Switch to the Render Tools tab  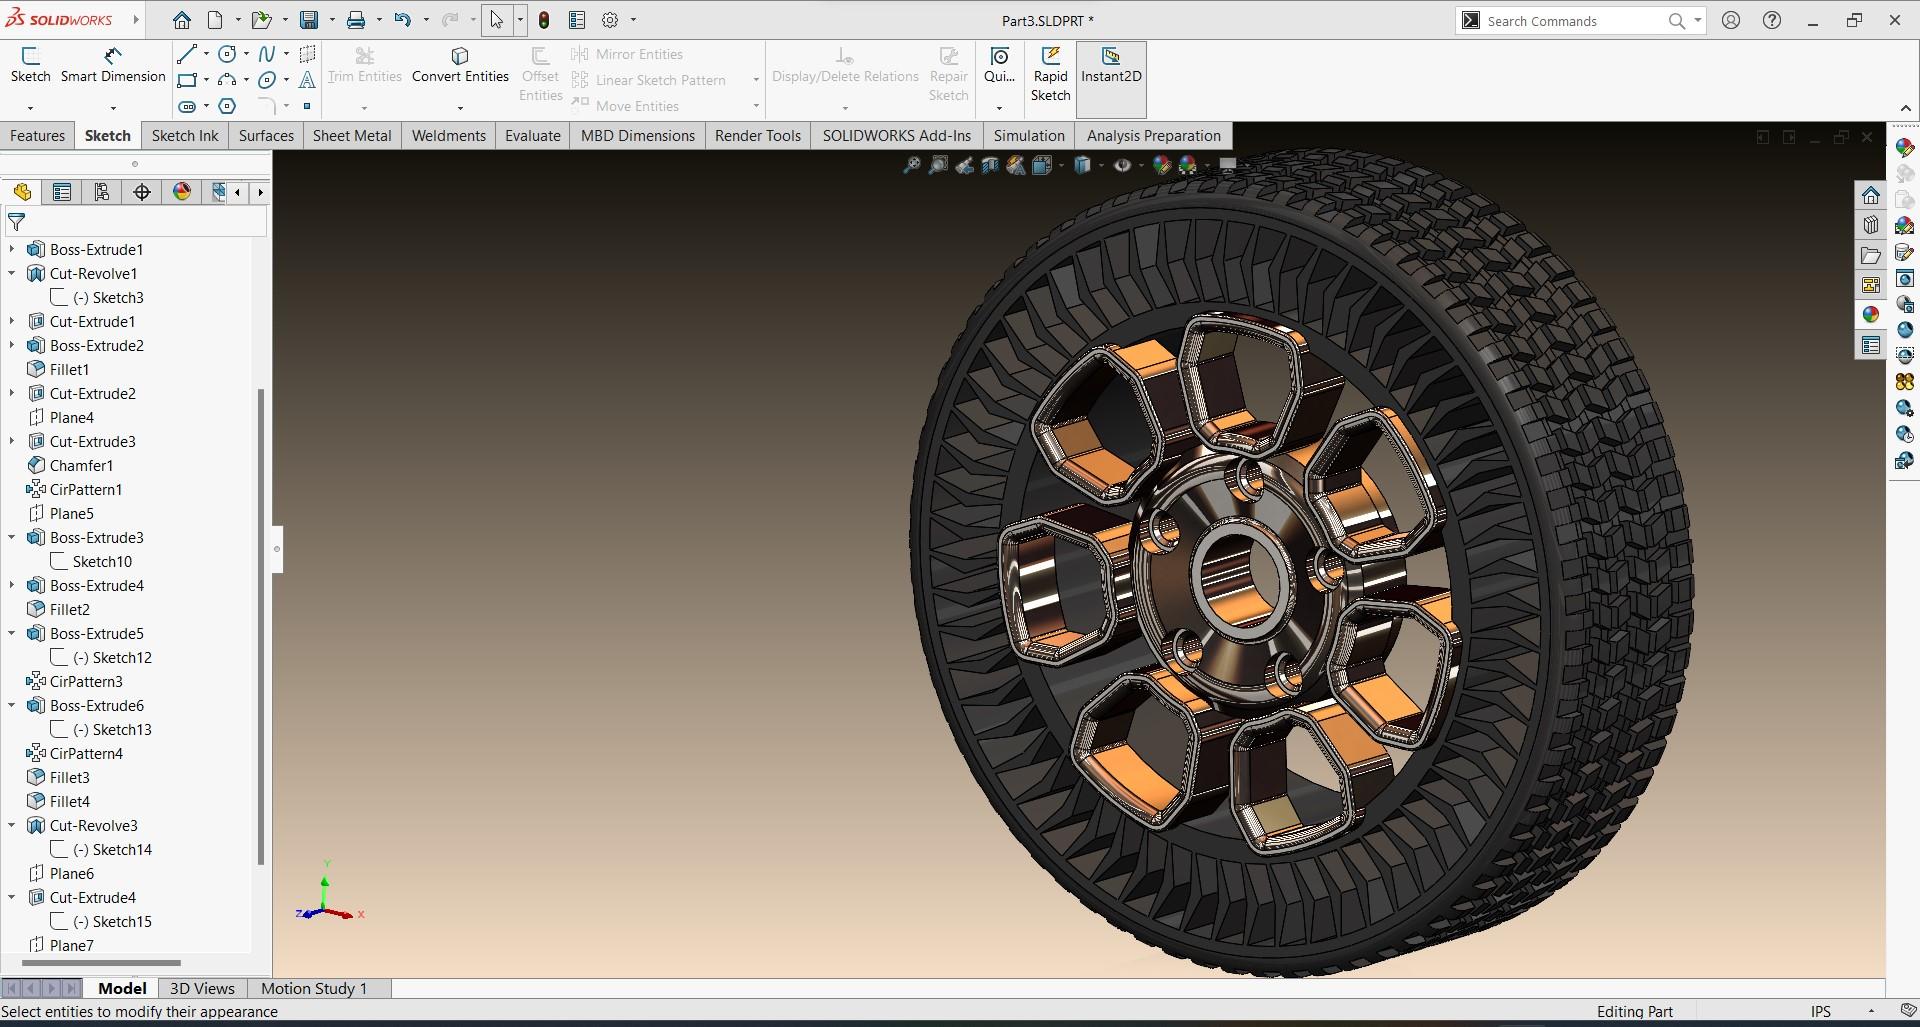[757, 135]
